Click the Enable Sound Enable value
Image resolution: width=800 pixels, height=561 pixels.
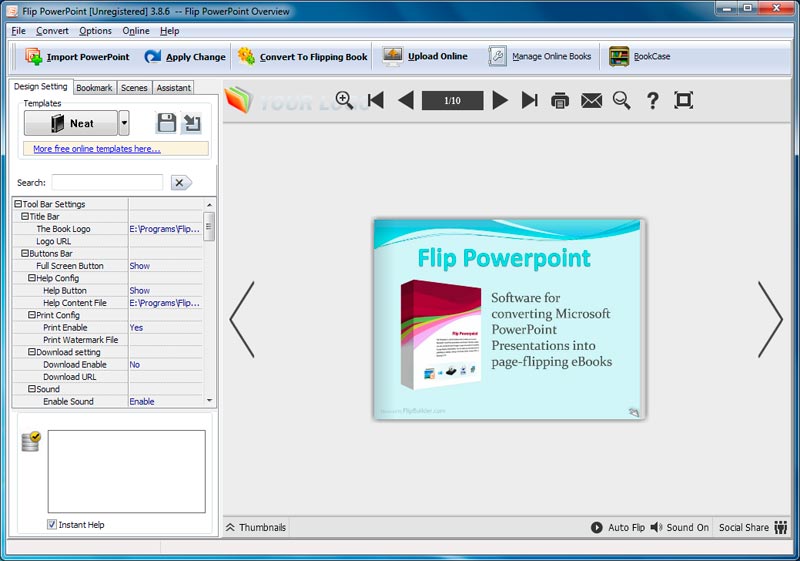(142, 401)
